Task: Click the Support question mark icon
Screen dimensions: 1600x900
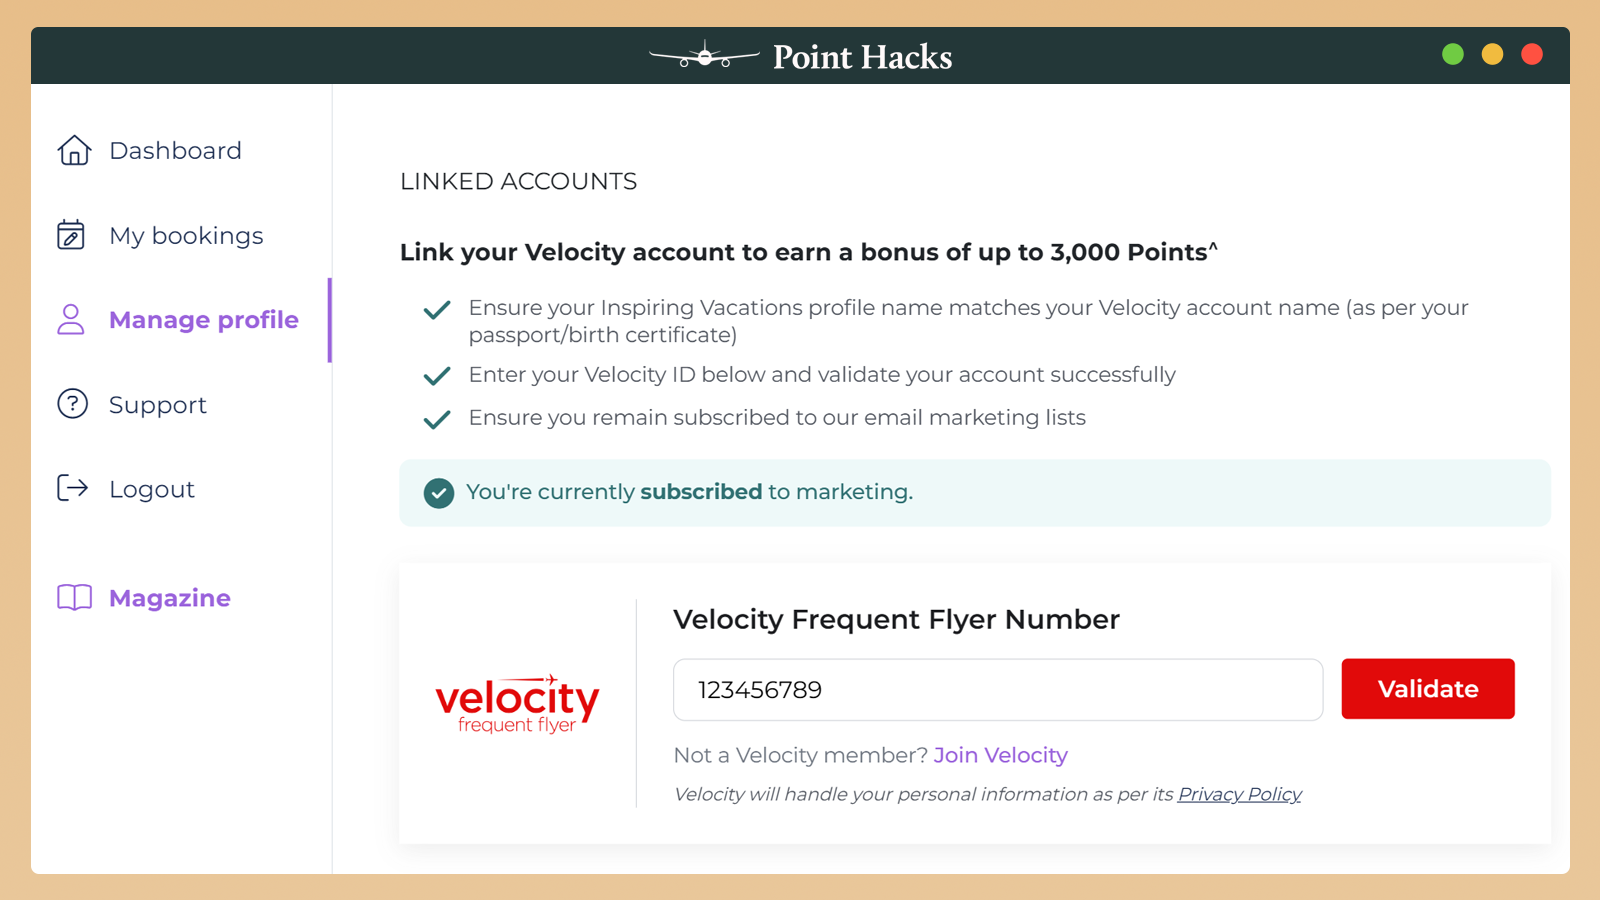Action: point(73,404)
